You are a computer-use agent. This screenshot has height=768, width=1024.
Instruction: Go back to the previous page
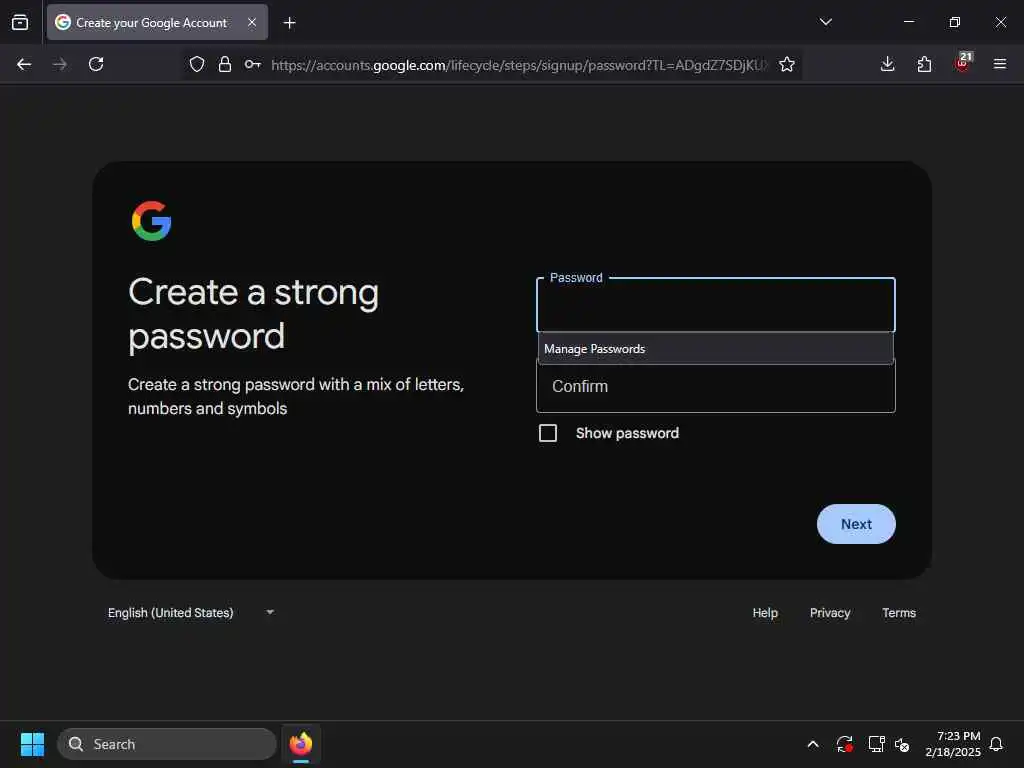[x=24, y=64]
